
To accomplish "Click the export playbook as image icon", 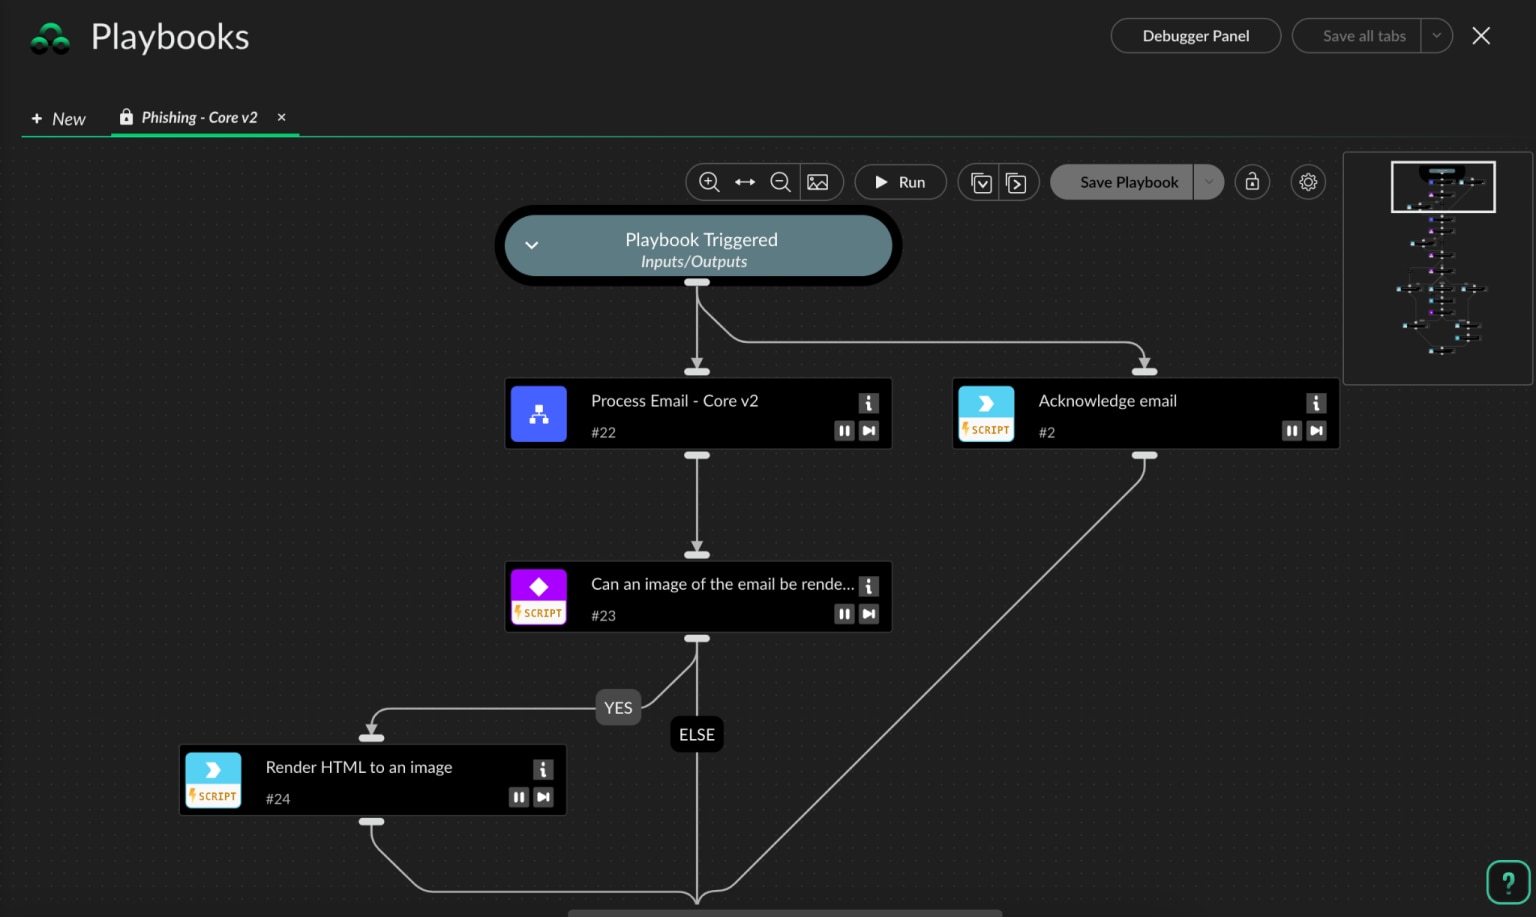I will (x=818, y=182).
